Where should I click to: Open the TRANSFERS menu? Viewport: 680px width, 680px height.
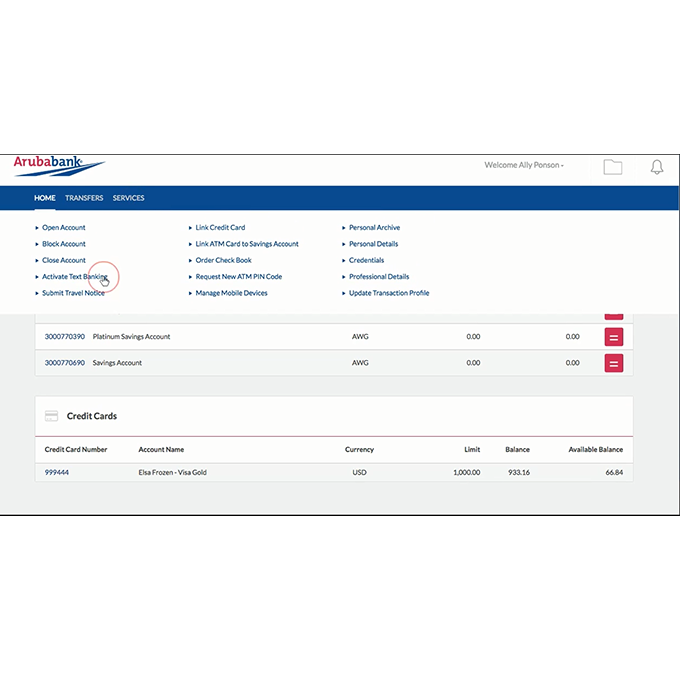coord(84,198)
